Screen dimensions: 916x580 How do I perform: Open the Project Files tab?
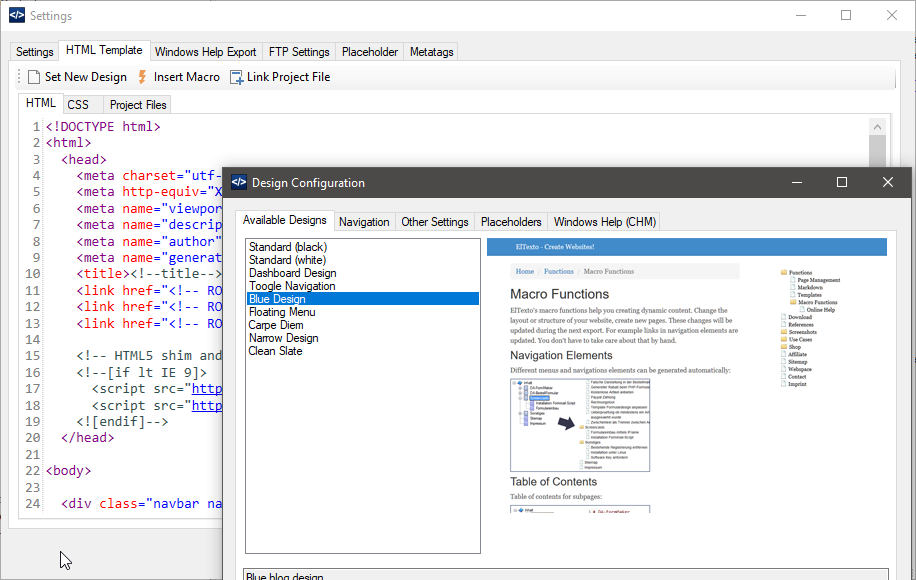click(x=138, y=105)
